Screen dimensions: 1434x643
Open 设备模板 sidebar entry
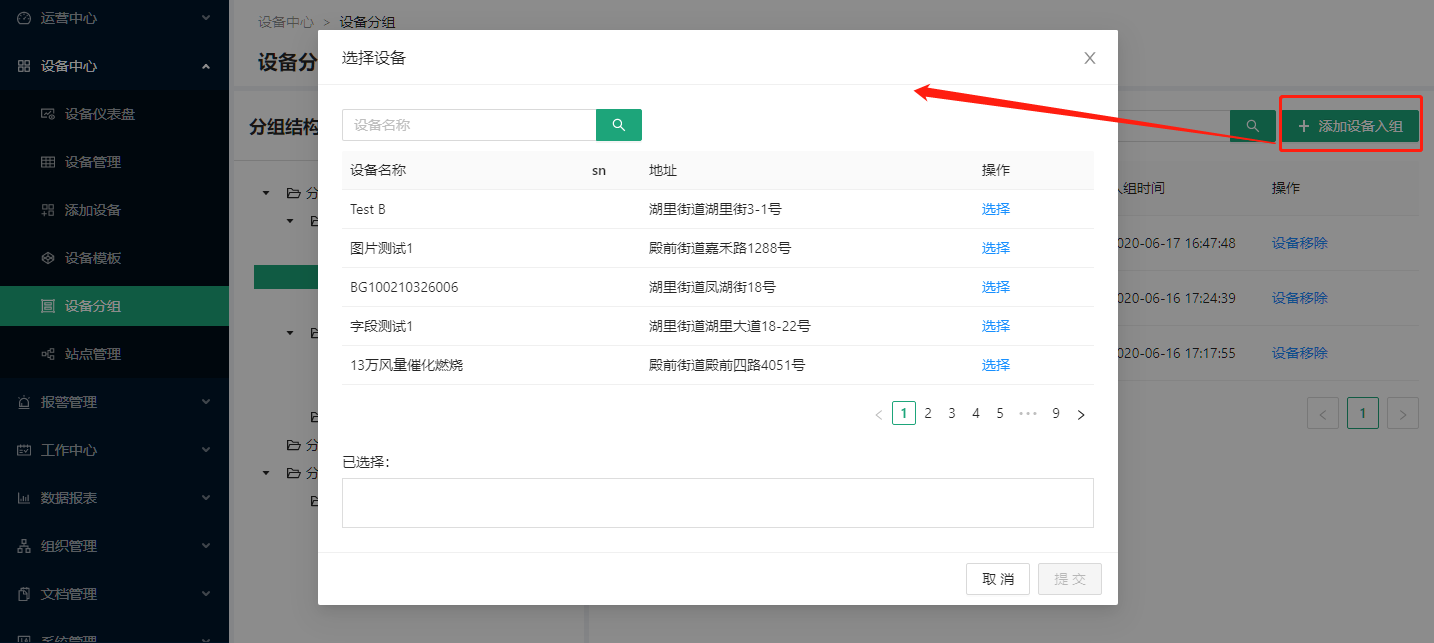click(92, 258)
